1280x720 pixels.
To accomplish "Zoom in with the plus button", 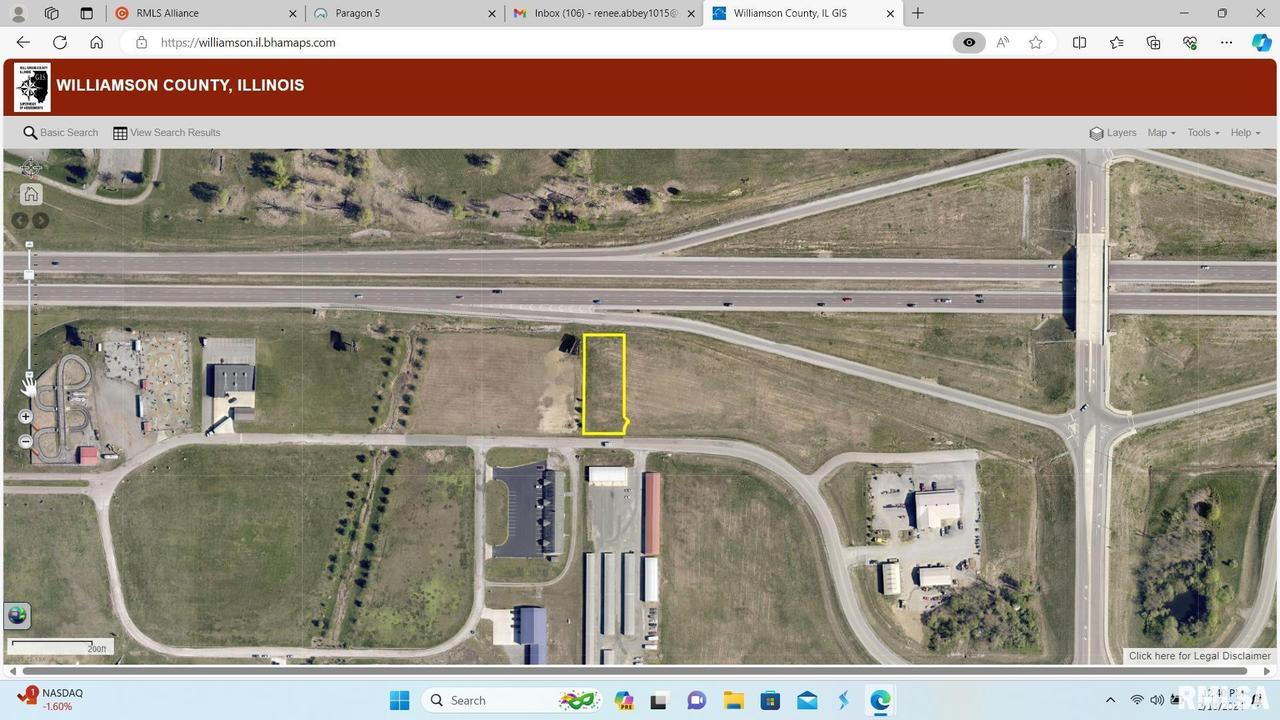I will 26,416.
